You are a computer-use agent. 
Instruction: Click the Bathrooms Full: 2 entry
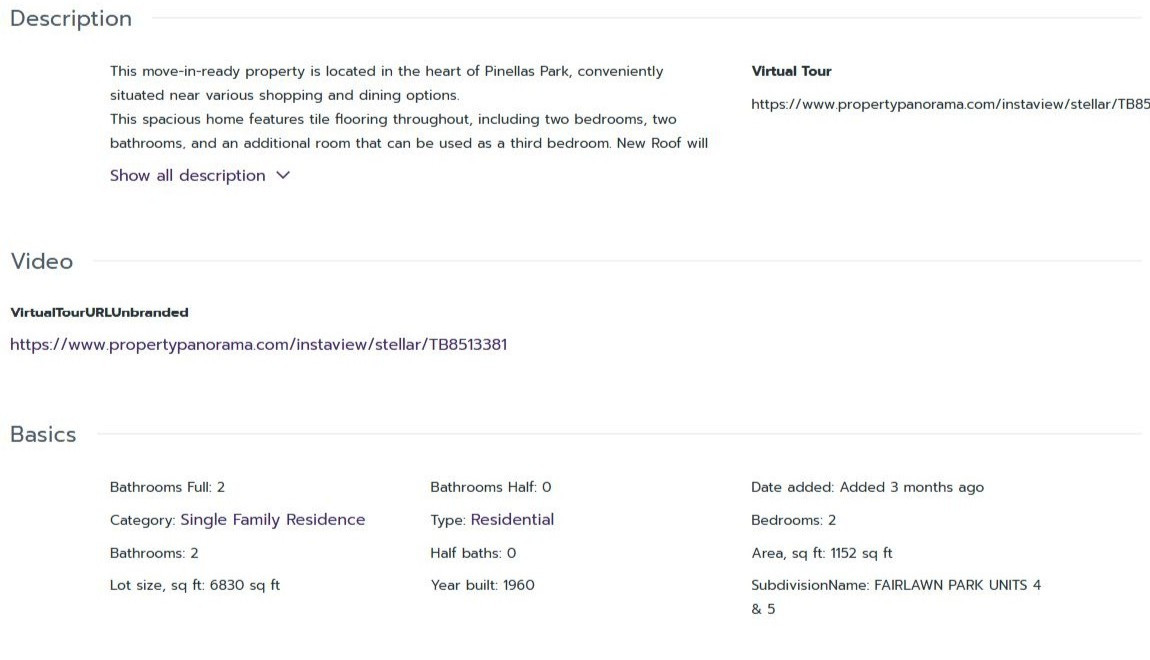tap(167, 487)
